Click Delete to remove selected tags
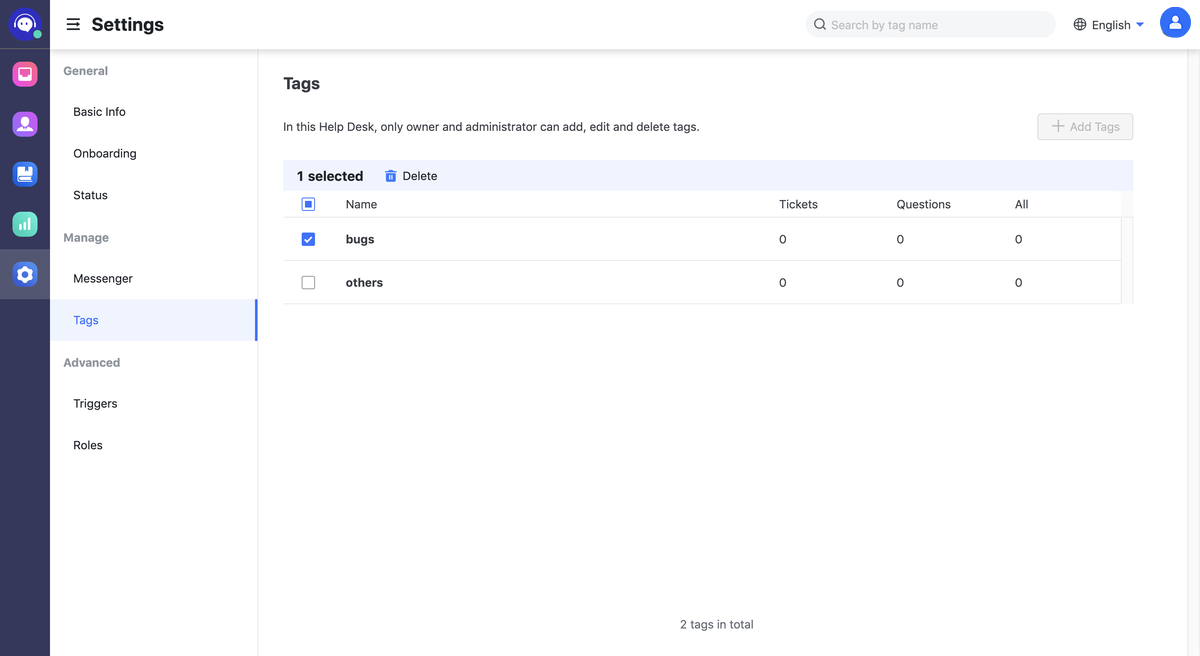 418,175
